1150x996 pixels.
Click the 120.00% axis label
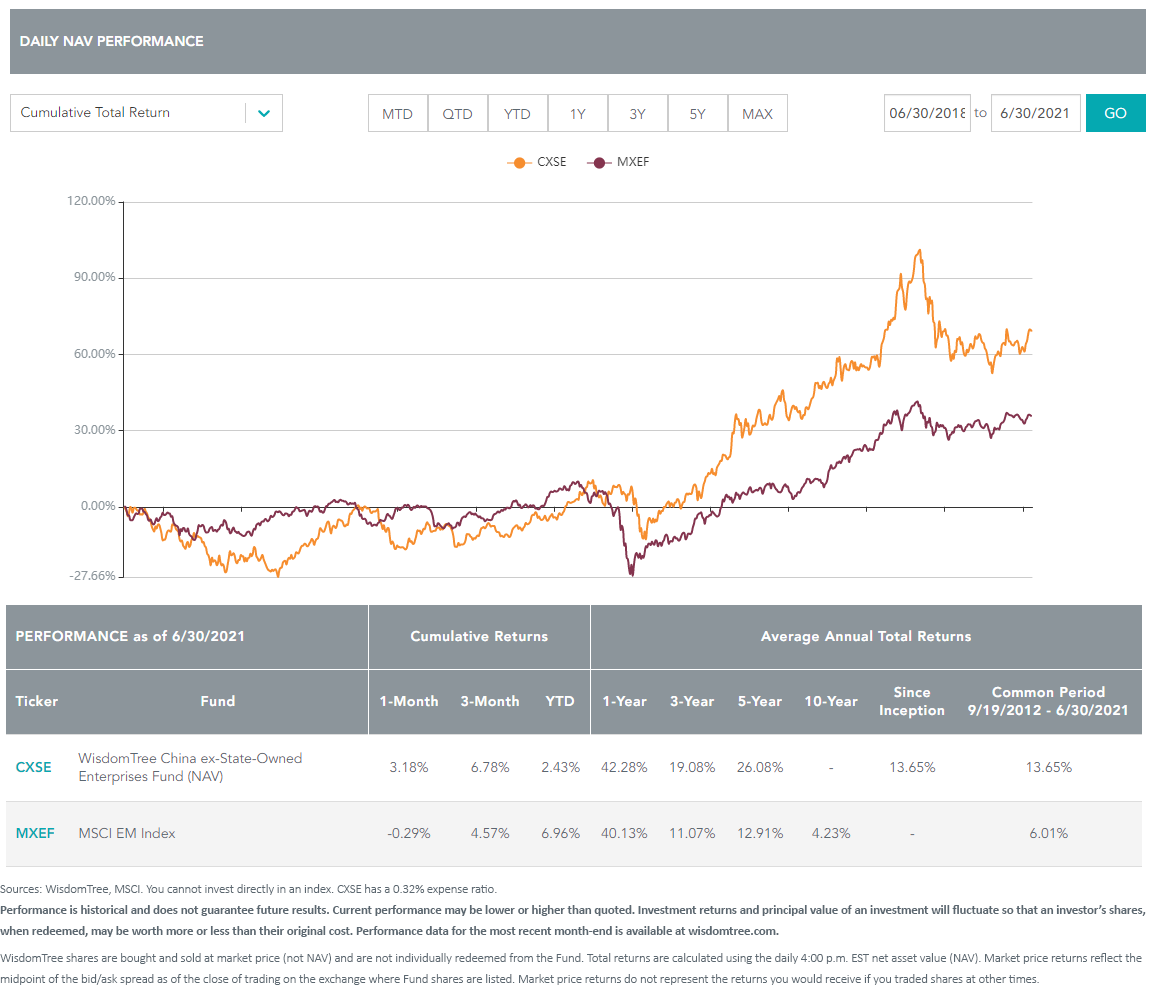point(91,201)
